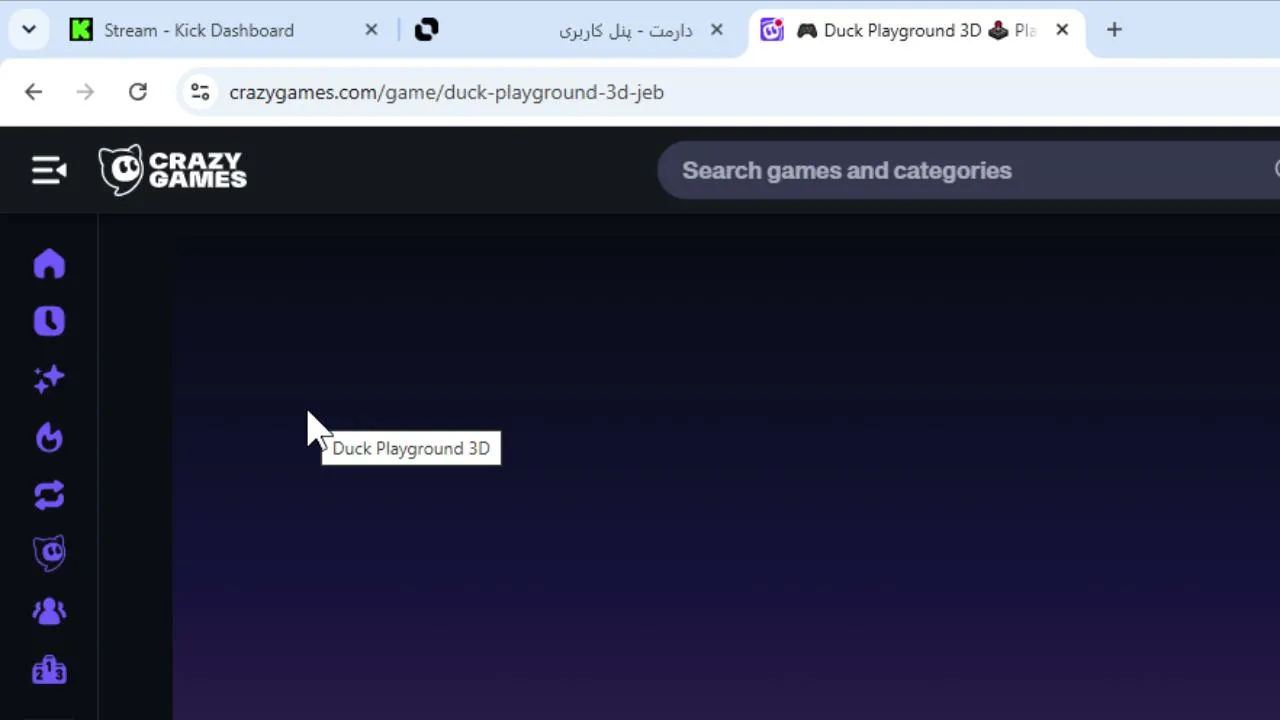Click the browser Forward arrow
Screen dimensions: 1280x720
coord(86,92)
